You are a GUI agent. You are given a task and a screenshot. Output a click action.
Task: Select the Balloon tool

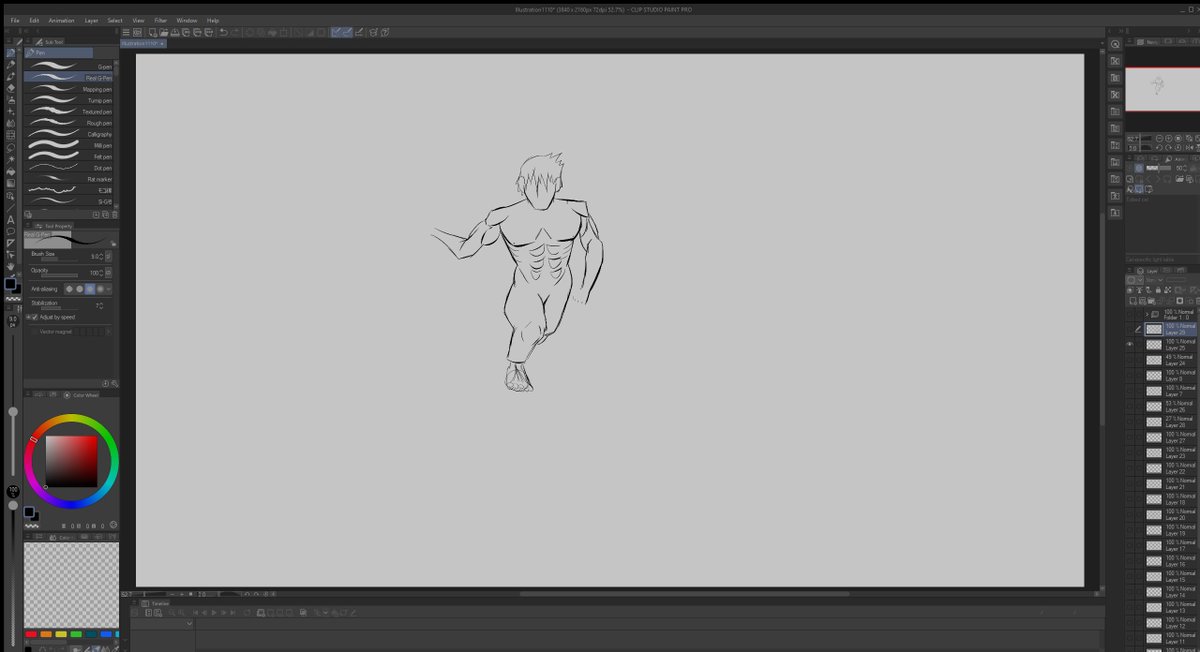point(10,231)
